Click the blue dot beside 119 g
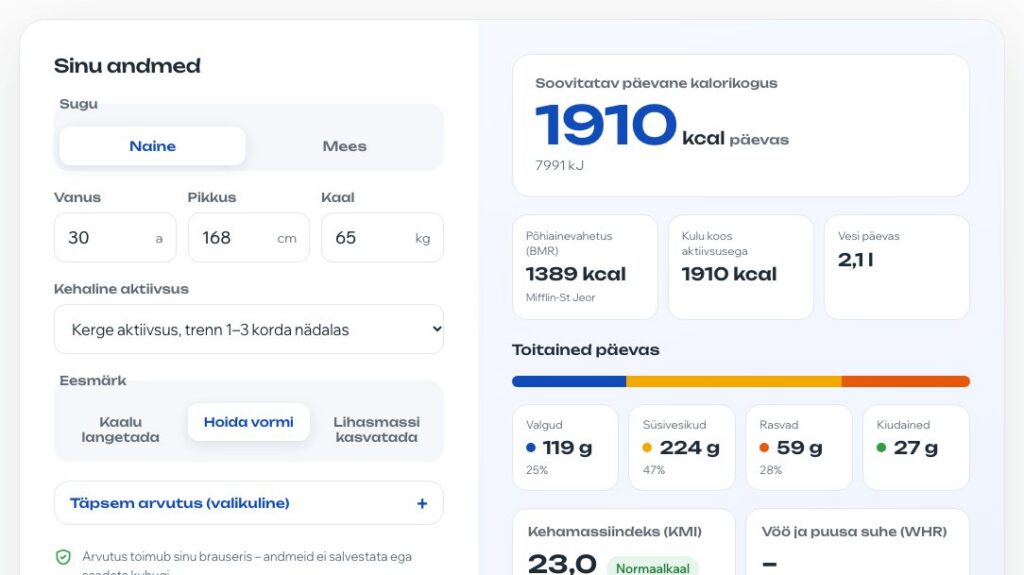Screen dimensions: 1024x575 pos(531,448)
